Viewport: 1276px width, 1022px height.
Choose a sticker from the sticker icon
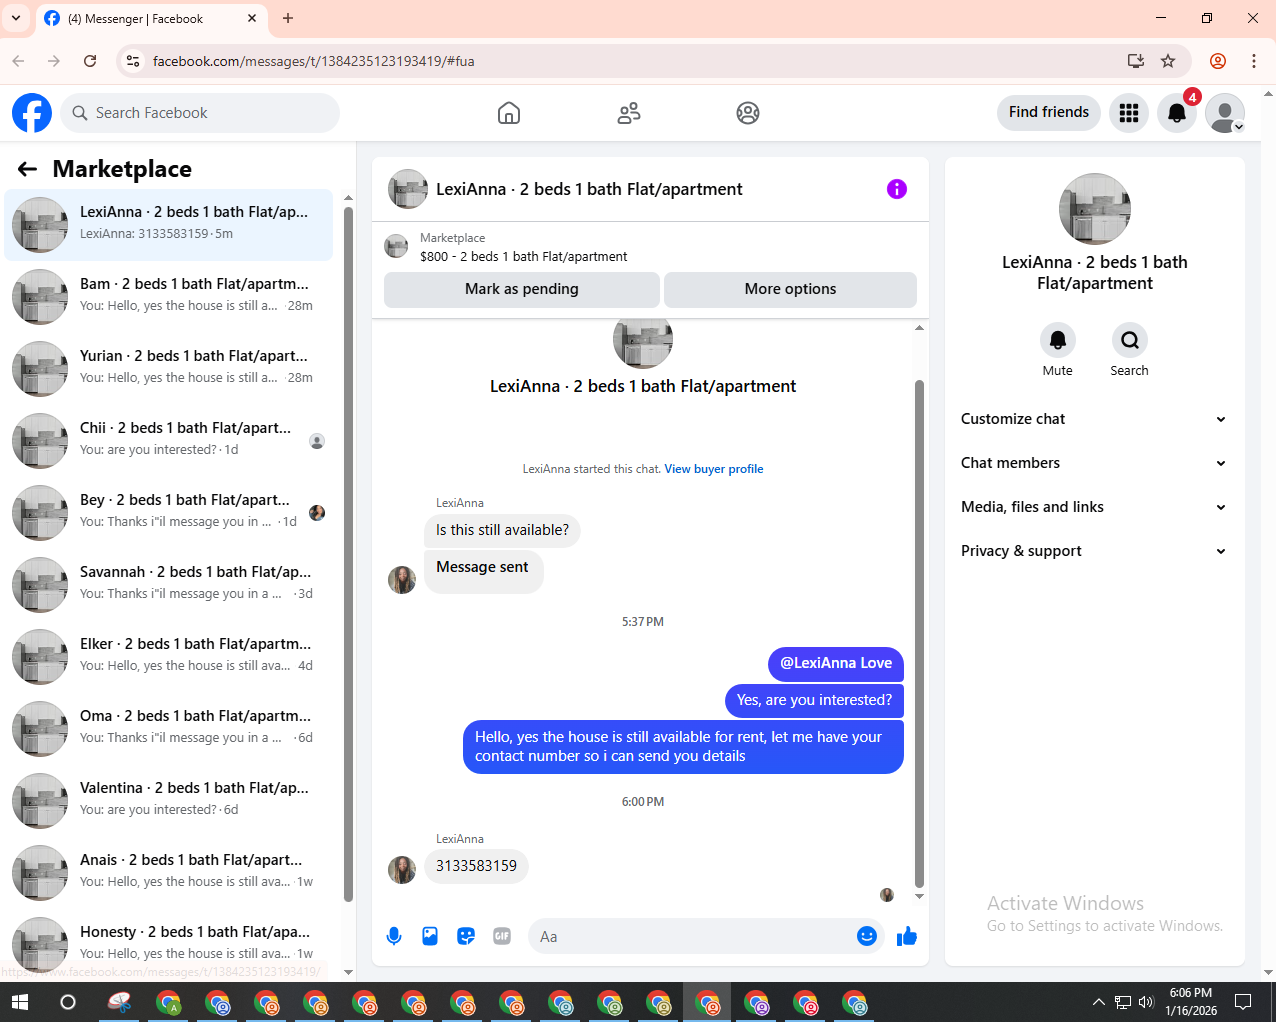pyautogui.click(x=466, y=936)
